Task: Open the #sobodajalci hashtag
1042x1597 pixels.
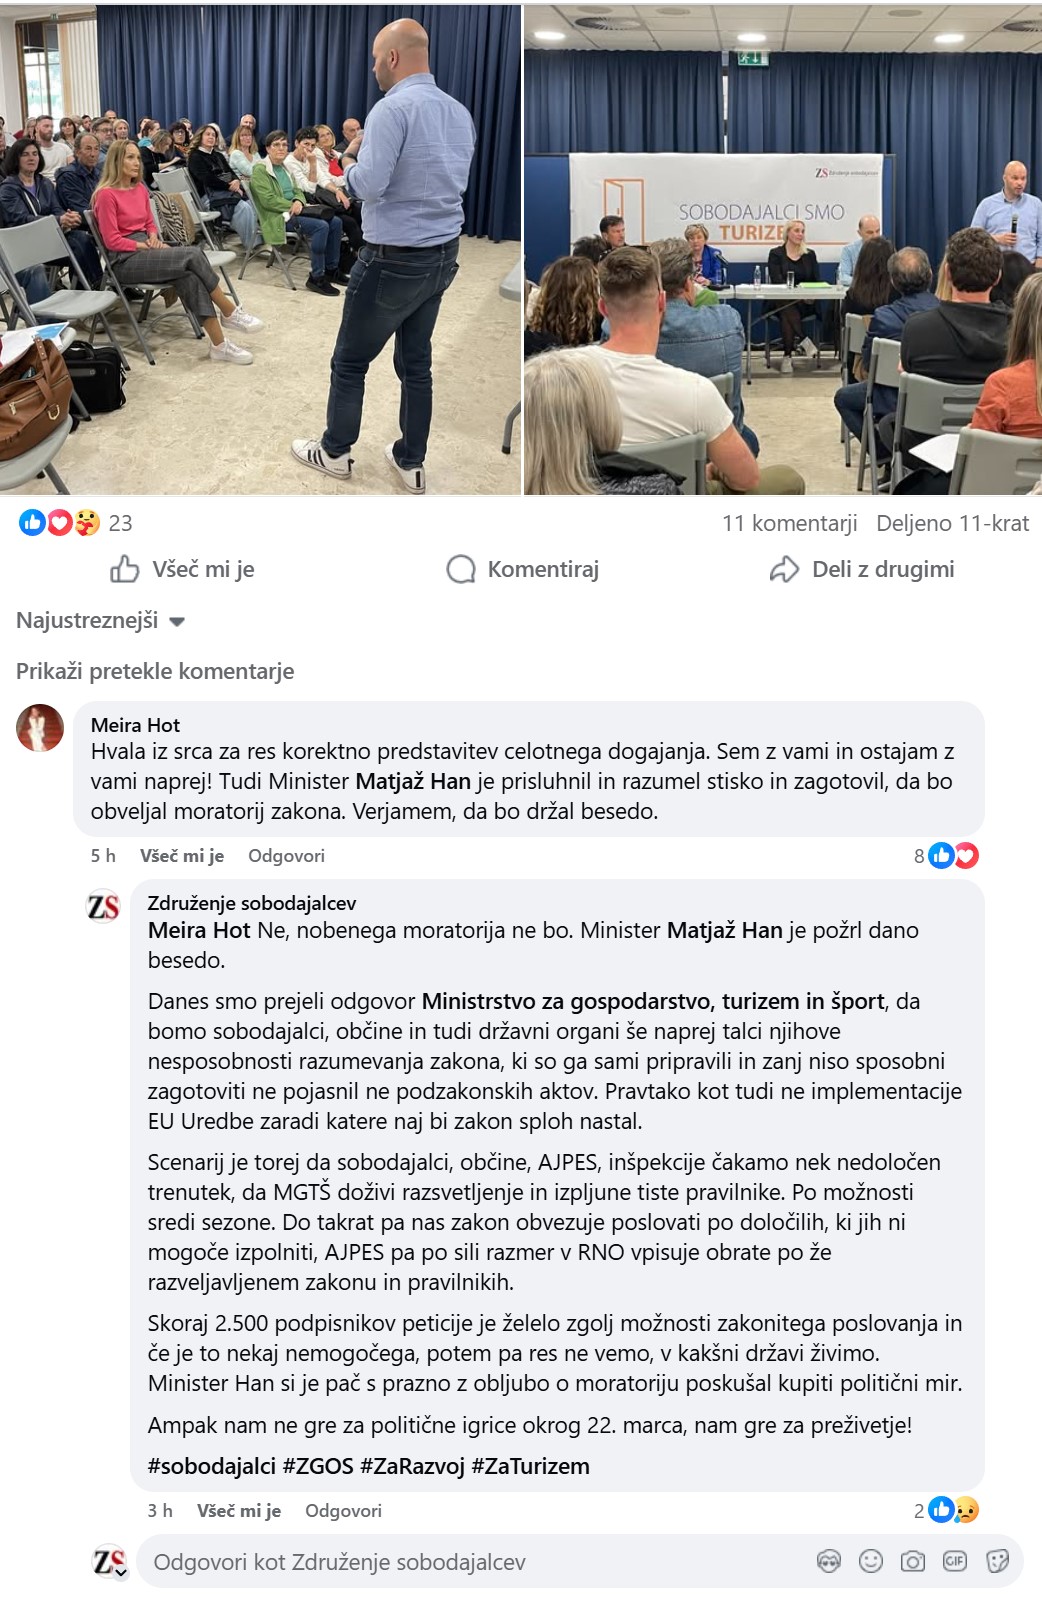Action: 212,1466
